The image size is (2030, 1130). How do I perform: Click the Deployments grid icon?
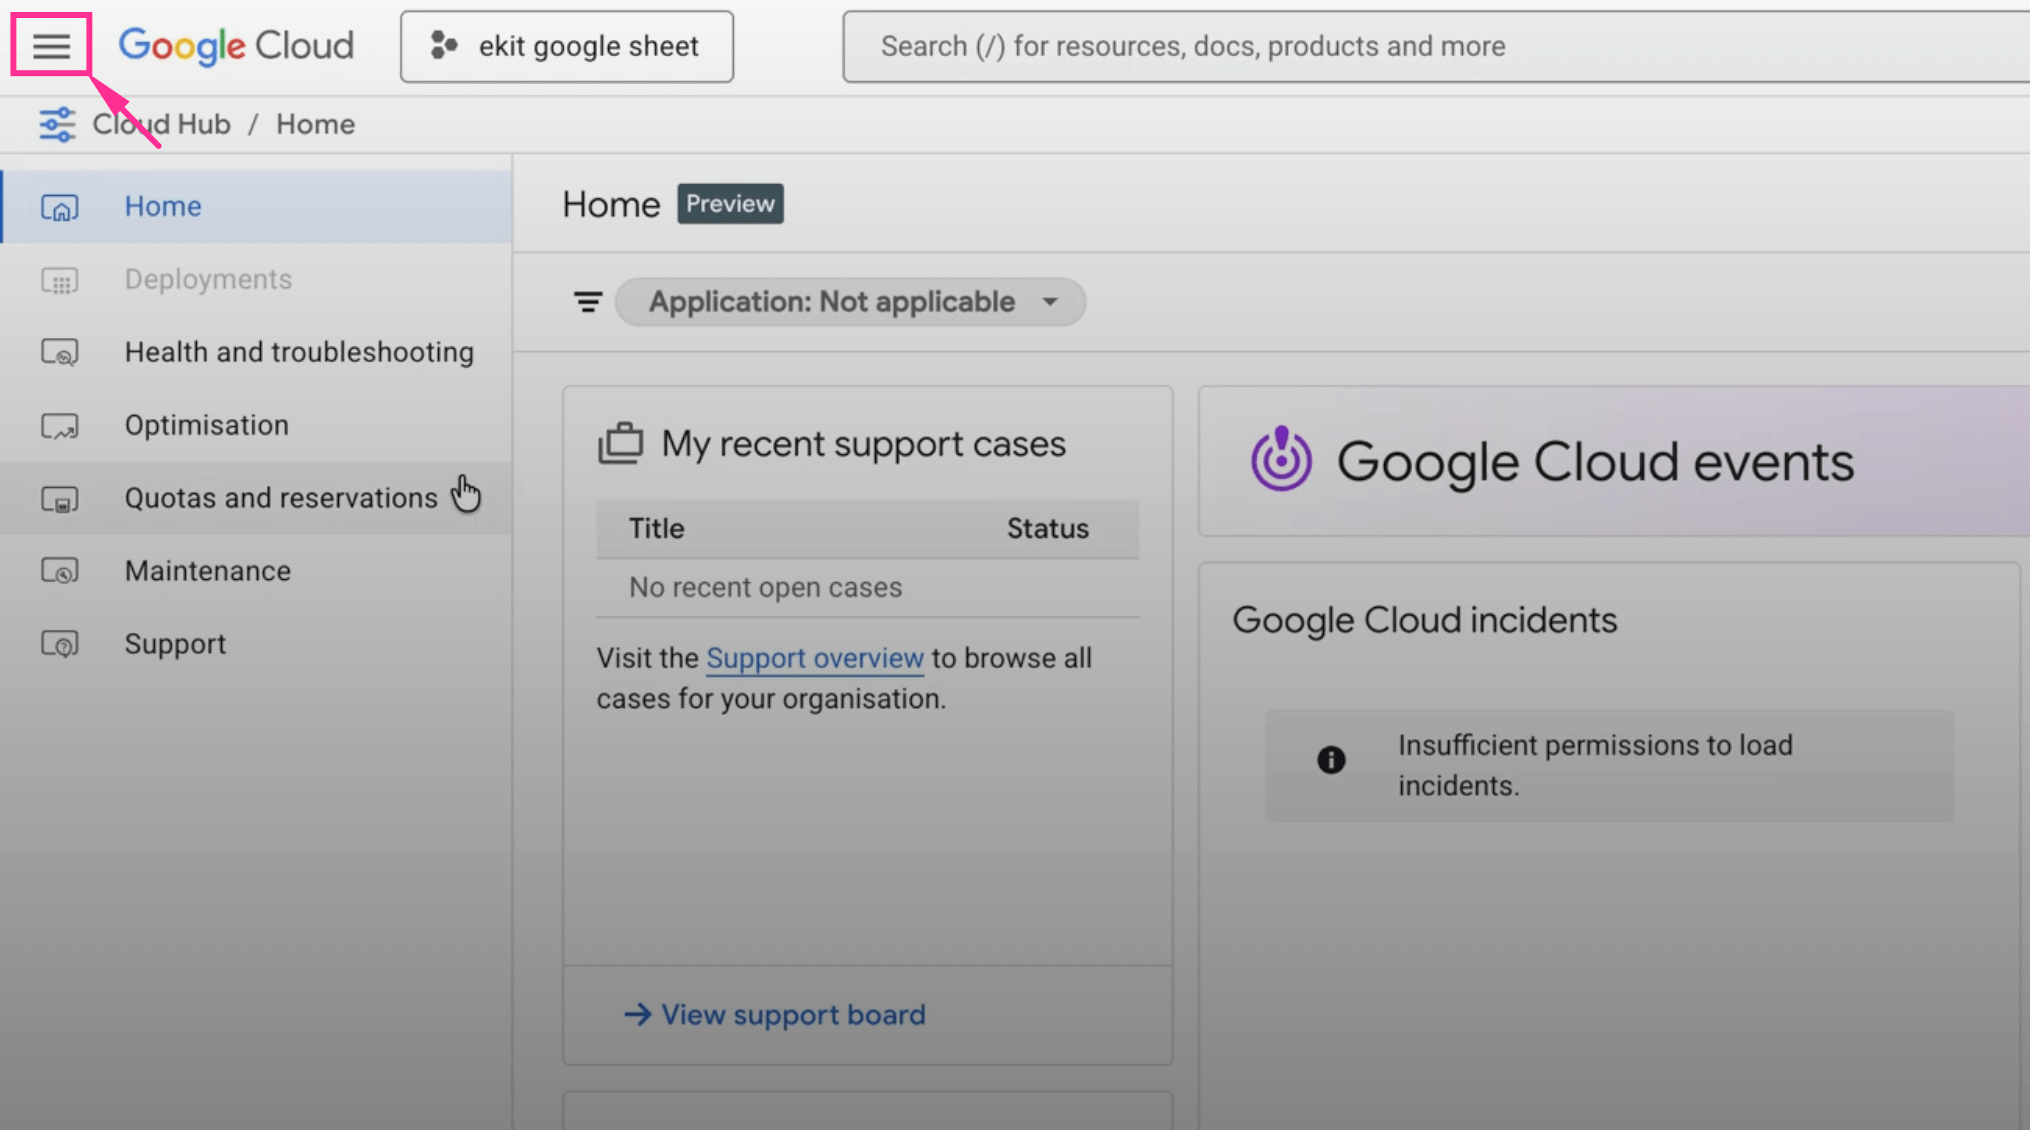point(60,281)
